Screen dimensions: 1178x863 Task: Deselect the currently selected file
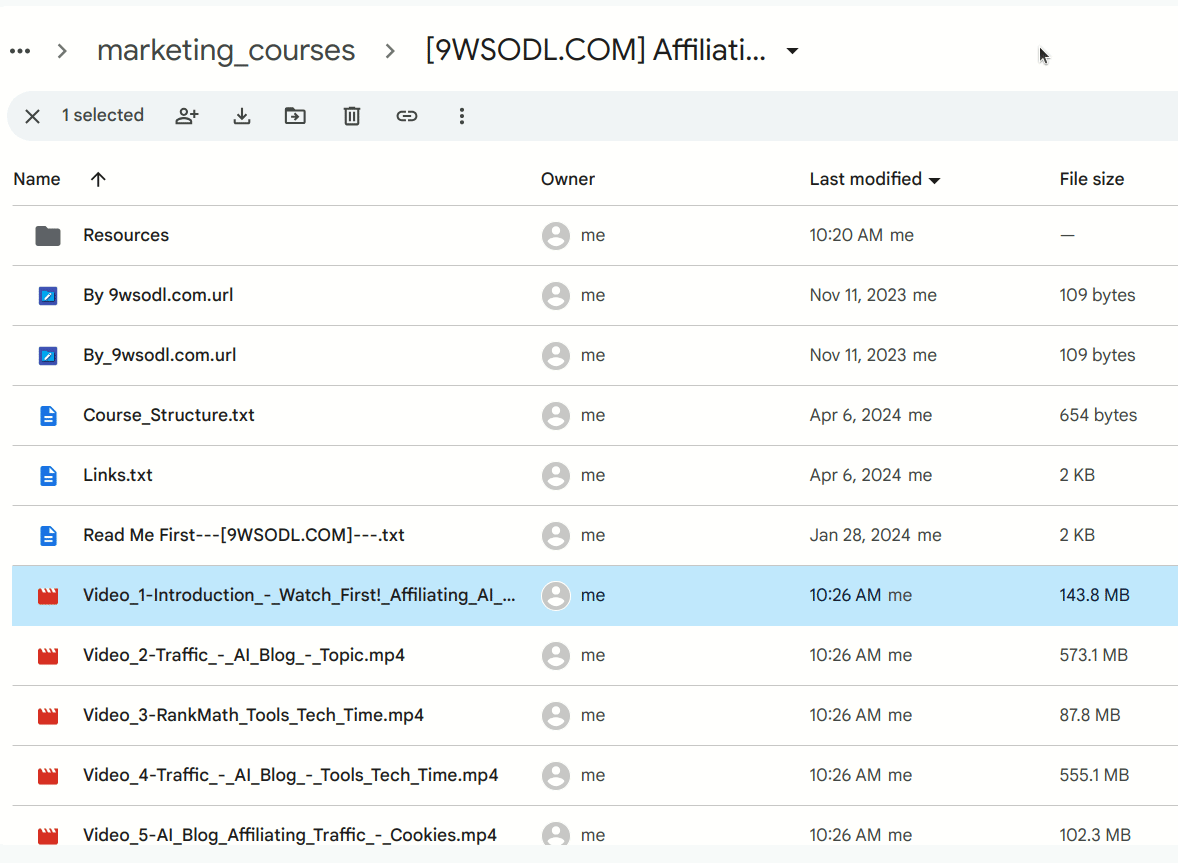coord(31,116)
